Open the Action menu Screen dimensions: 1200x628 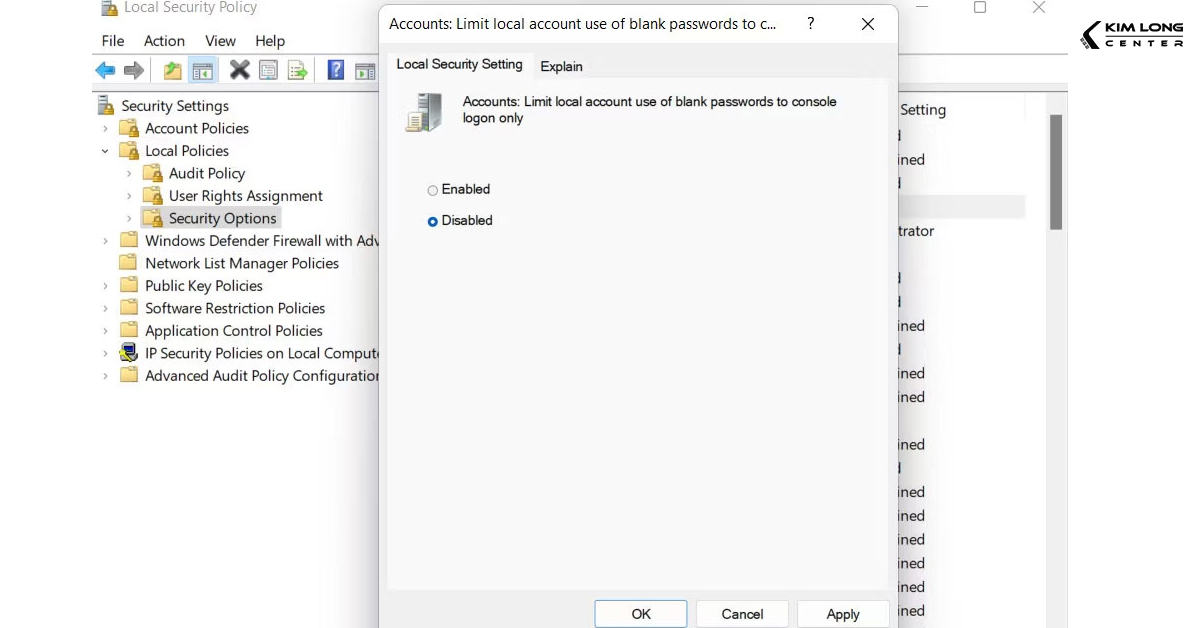tap(164, 41)
